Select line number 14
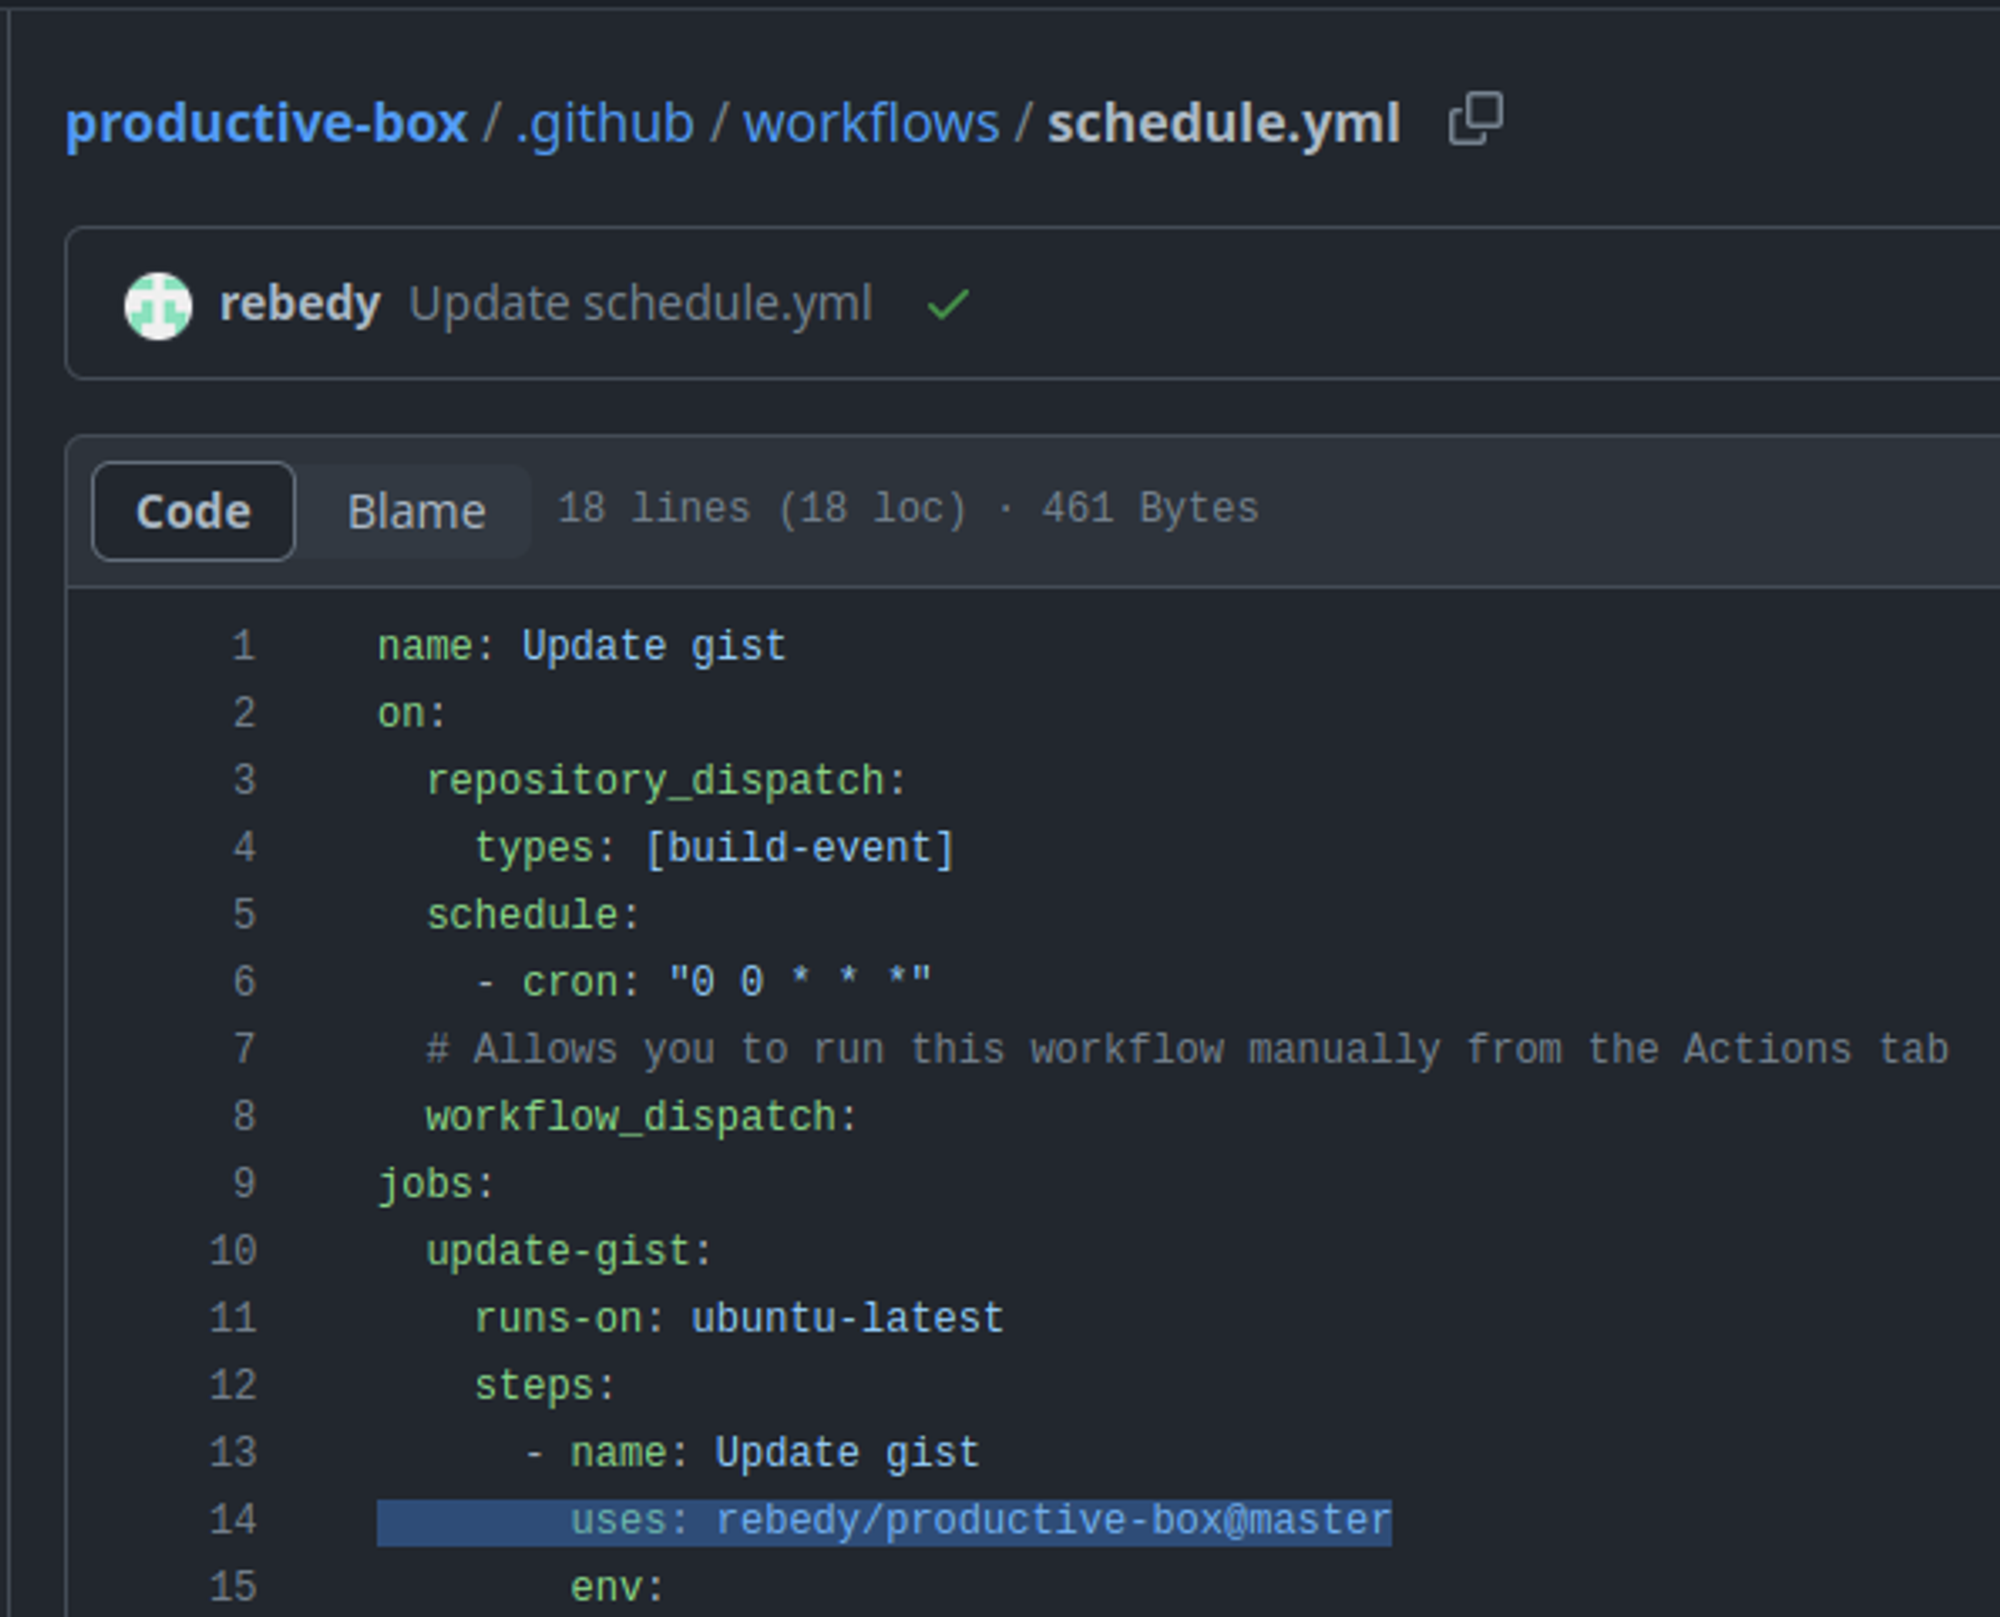The image size is (2000, 1617). point(233,1520)
